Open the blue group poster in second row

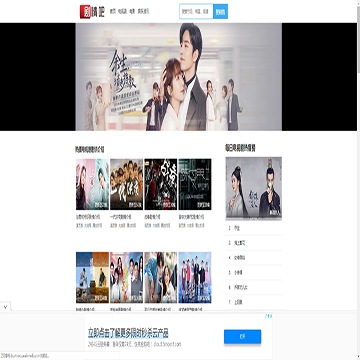click(x=195, y=277)
